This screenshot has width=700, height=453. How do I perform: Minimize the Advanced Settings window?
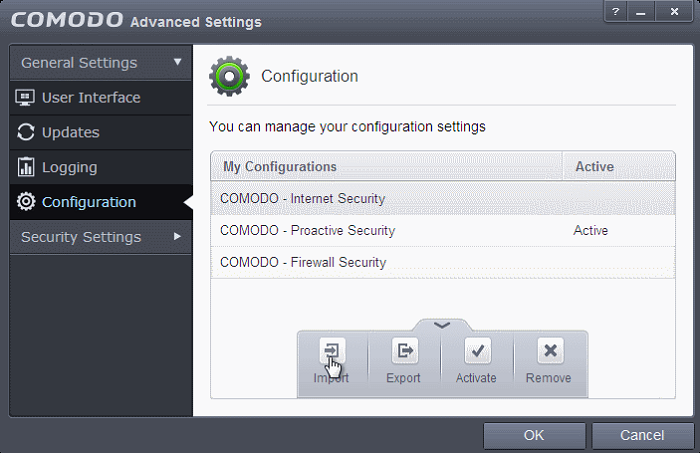point(641,12)
